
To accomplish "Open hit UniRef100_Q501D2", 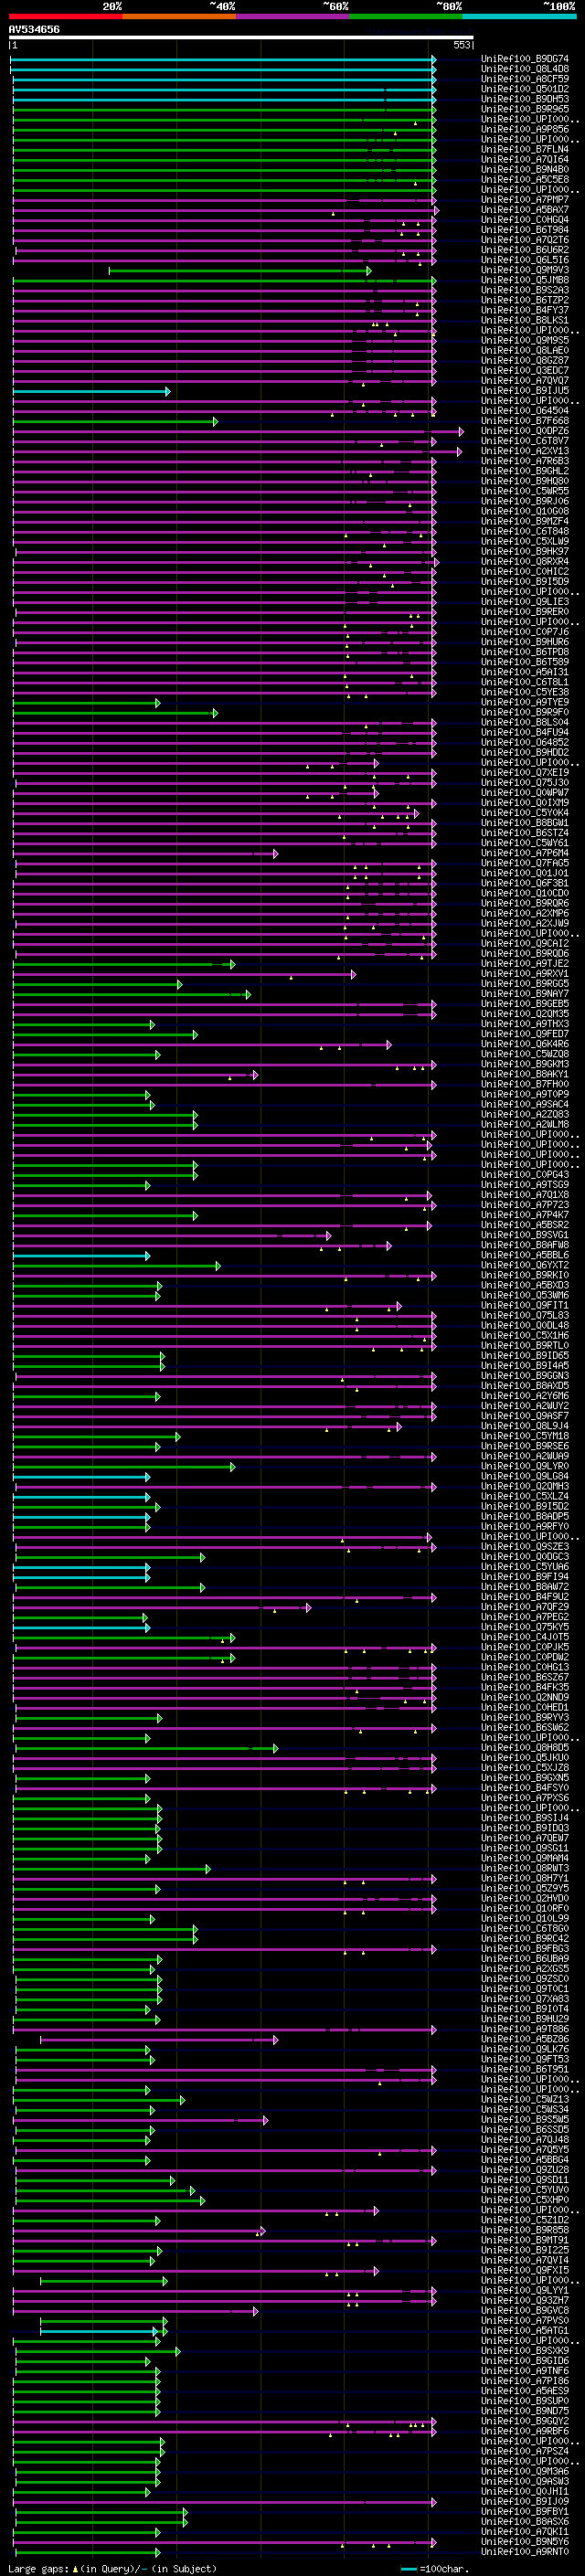I will click(x=525, y=89).
